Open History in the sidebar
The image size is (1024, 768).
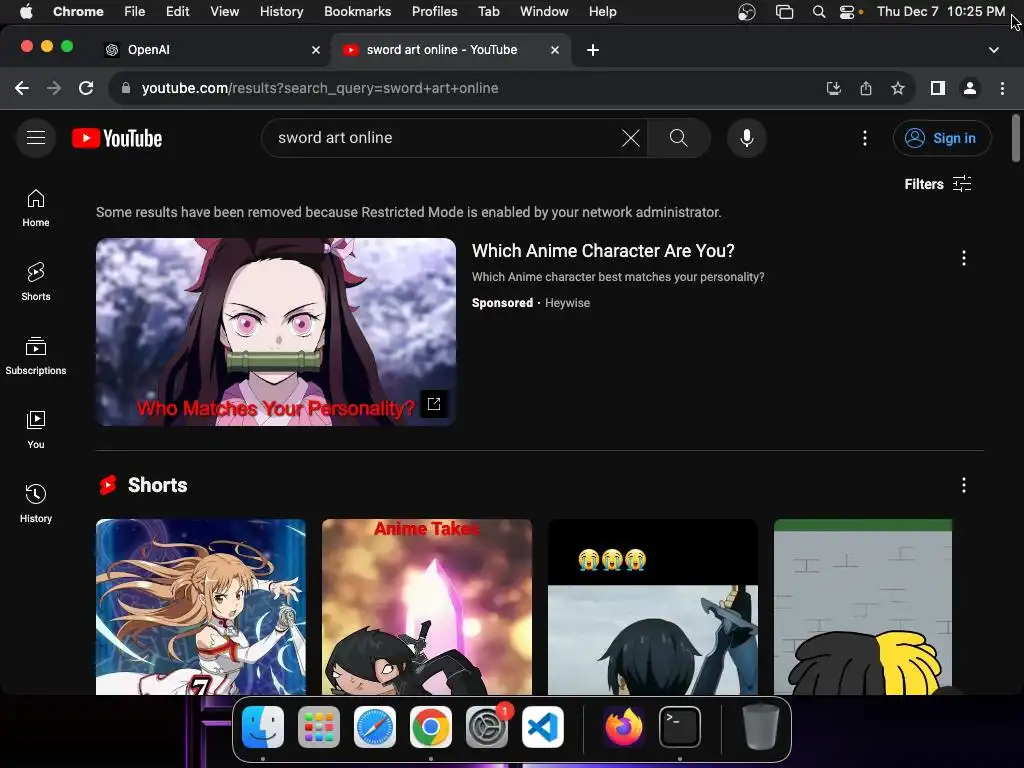[x=36, y=504]
